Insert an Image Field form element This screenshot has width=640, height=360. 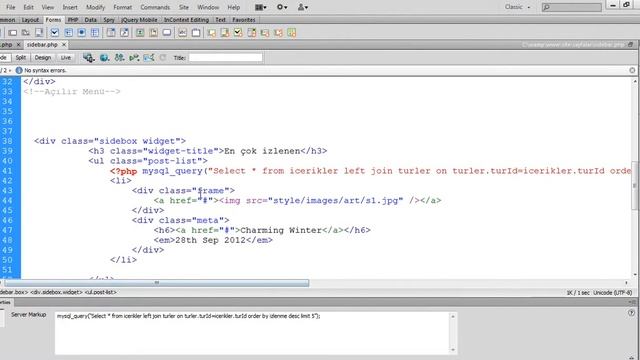point(140,33)
